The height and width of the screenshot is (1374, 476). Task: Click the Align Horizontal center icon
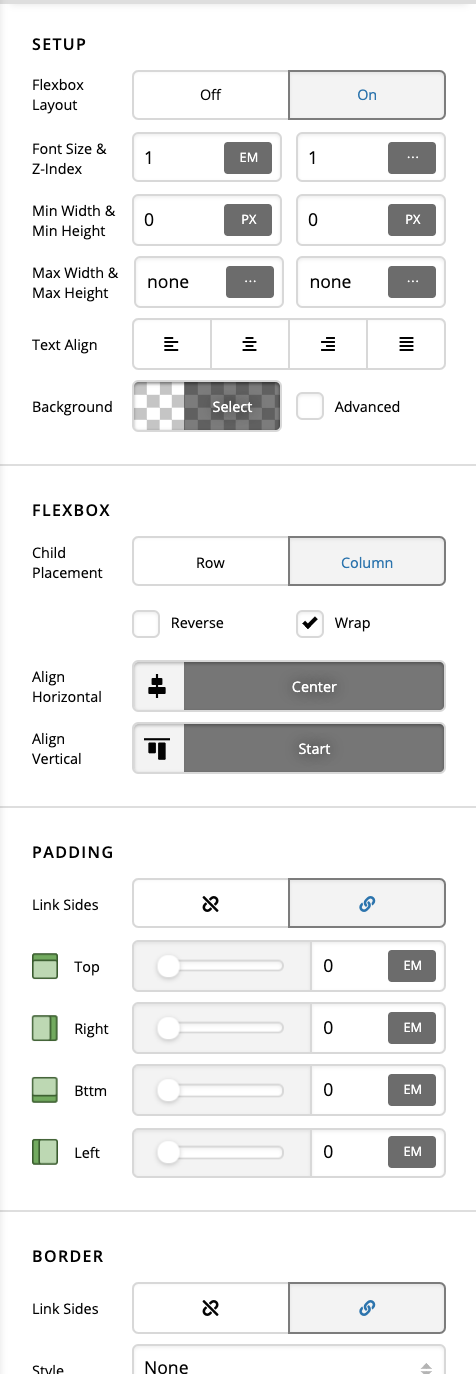159,687
